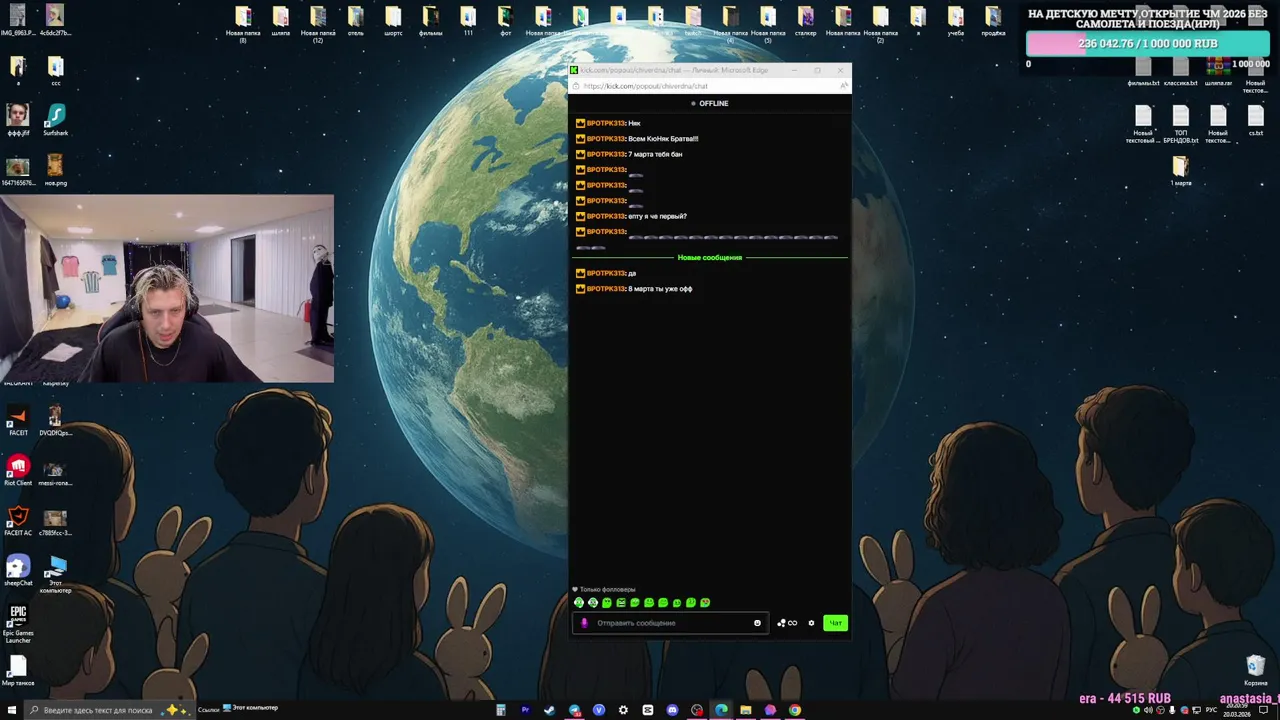Open the сталкер desktop folder
This screenshot has width=1280, height=720.
point(806,20)
